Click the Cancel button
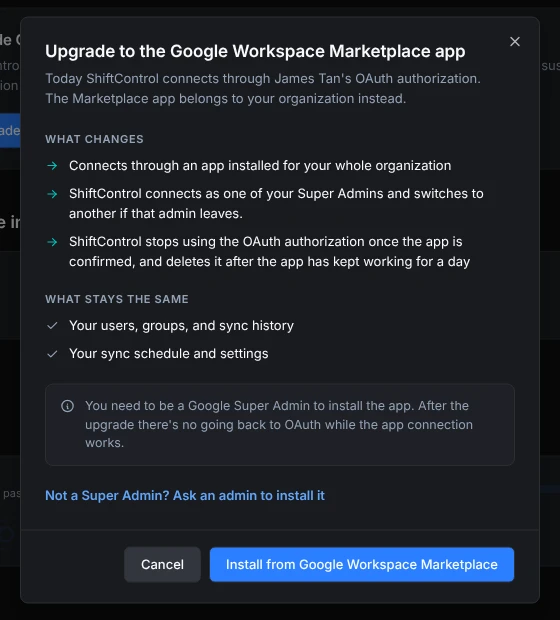This screenshot has height=620, width=560. [162, 564]
